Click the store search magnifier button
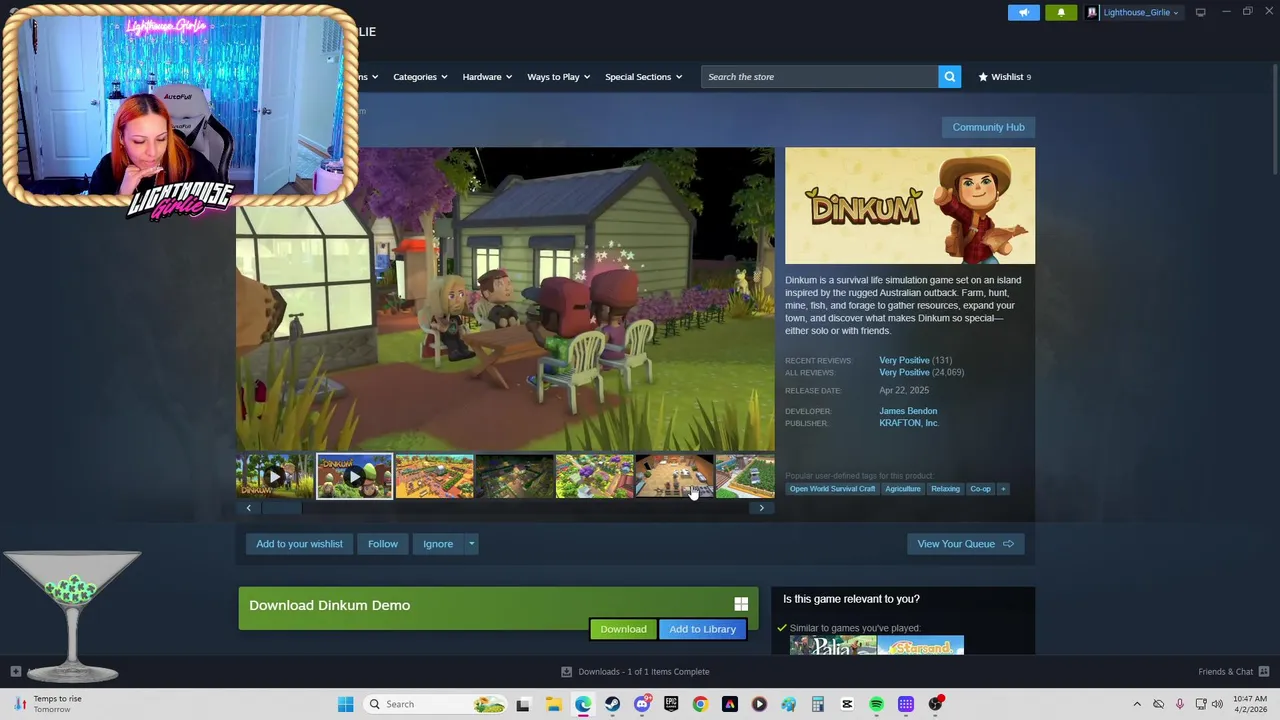Viewport: 1280px width, 720px height. pos(949,76)
